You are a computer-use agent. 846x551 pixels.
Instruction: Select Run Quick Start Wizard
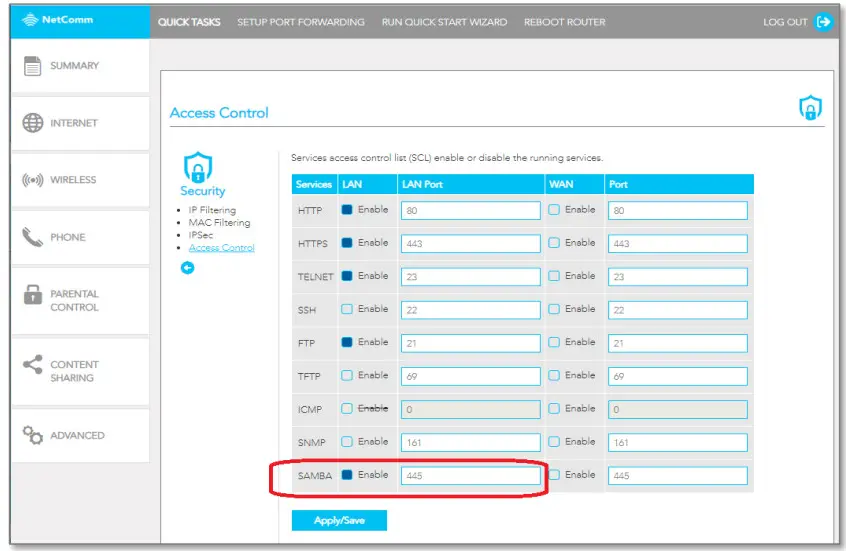pyautogui.click(x=444, y=22)
